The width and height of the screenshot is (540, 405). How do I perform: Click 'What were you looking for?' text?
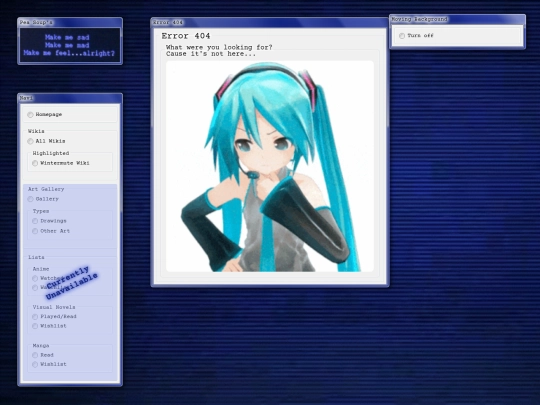click(219, 47)
